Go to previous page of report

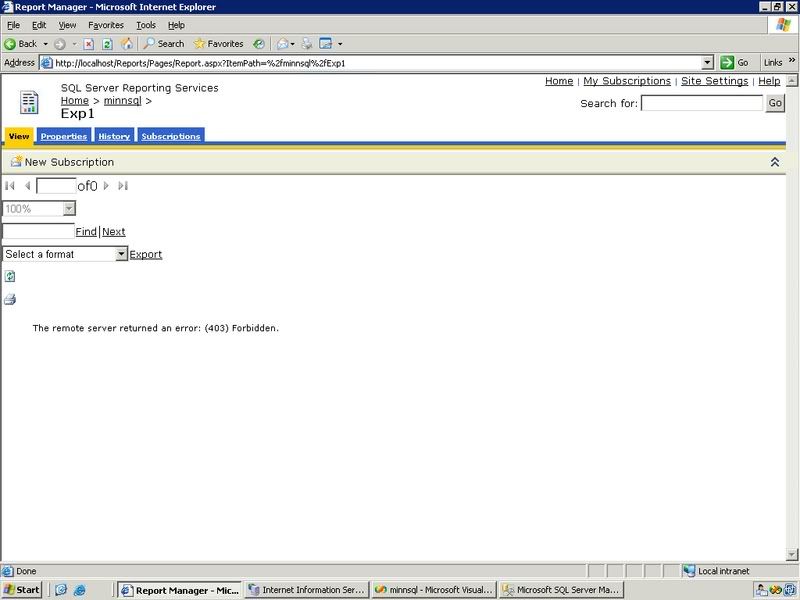click(x=28, y=186)
